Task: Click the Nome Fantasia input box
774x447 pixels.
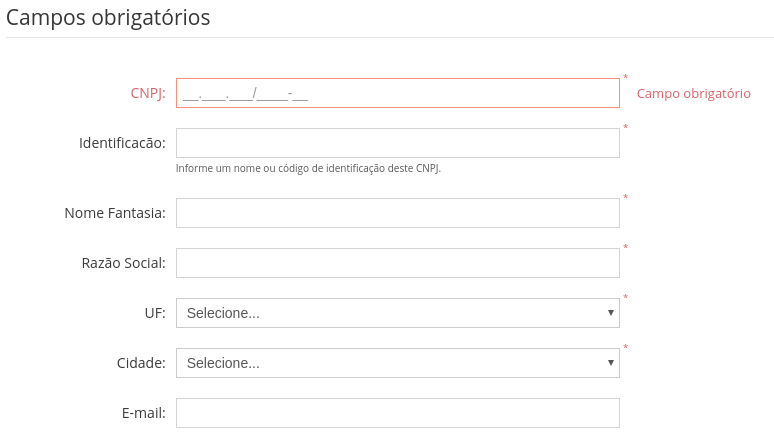Action: [x=397, y=213]
